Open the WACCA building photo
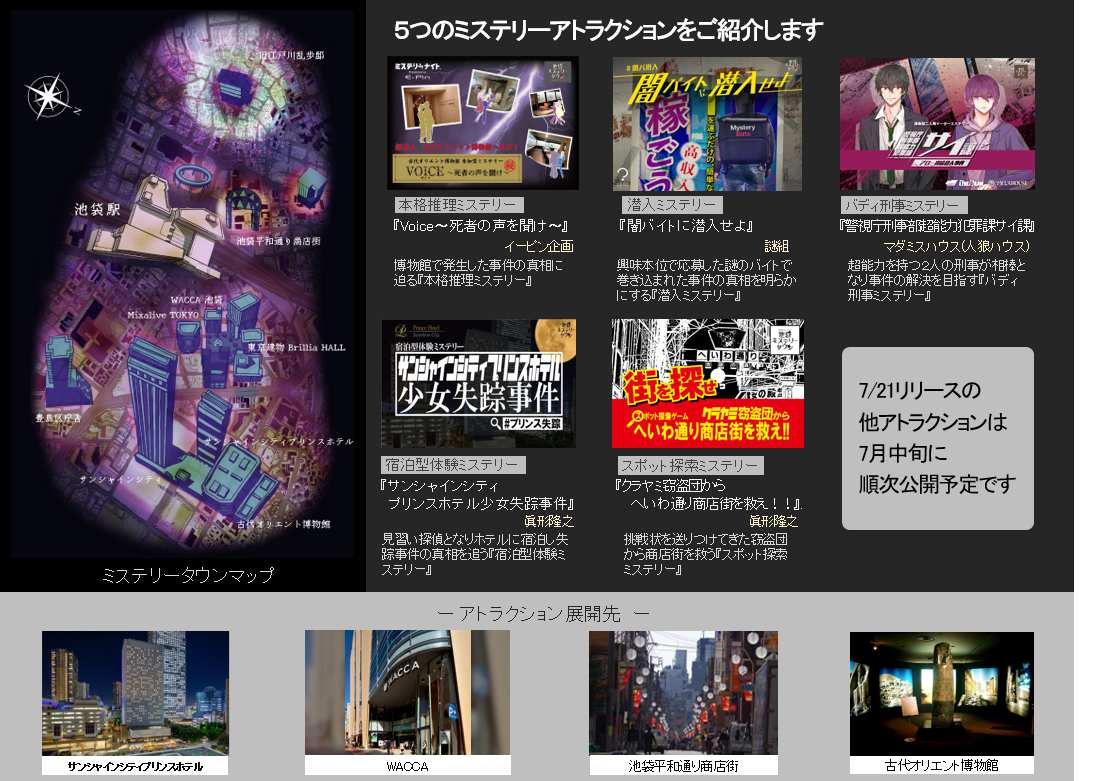The height and width of the screenshot is (781, 1105). [407, 692]
